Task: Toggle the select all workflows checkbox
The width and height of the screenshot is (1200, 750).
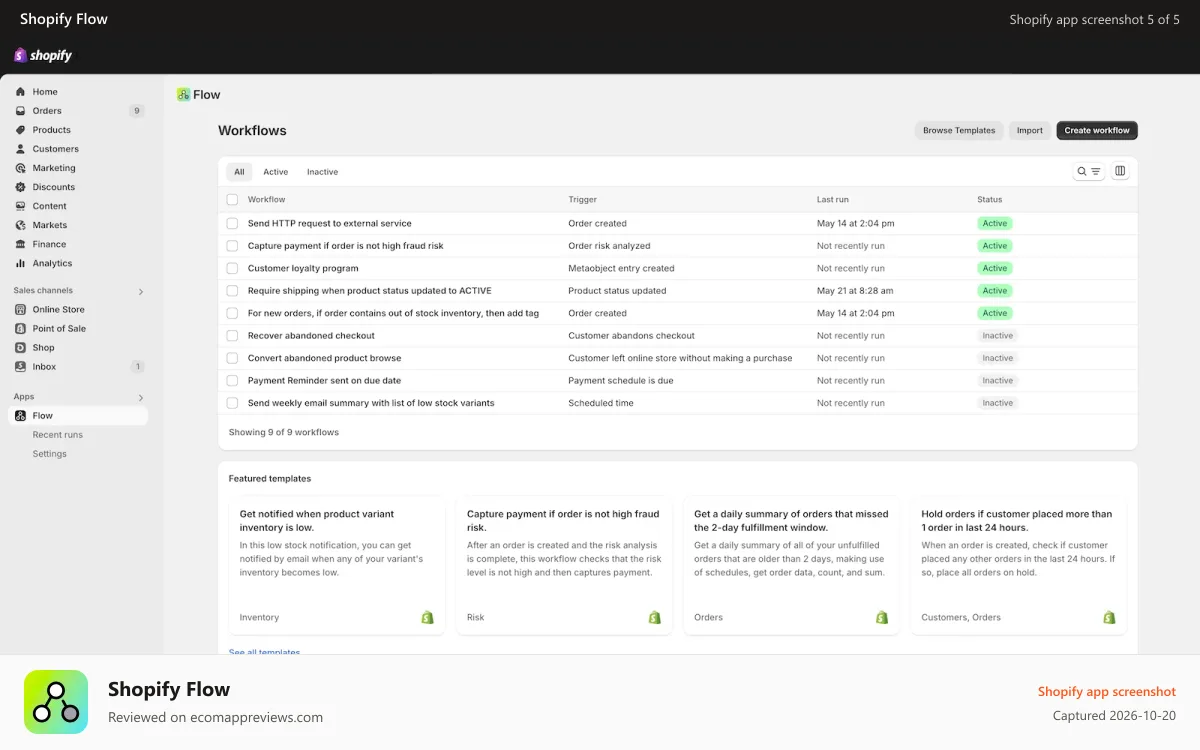Action: click(232, 200)
